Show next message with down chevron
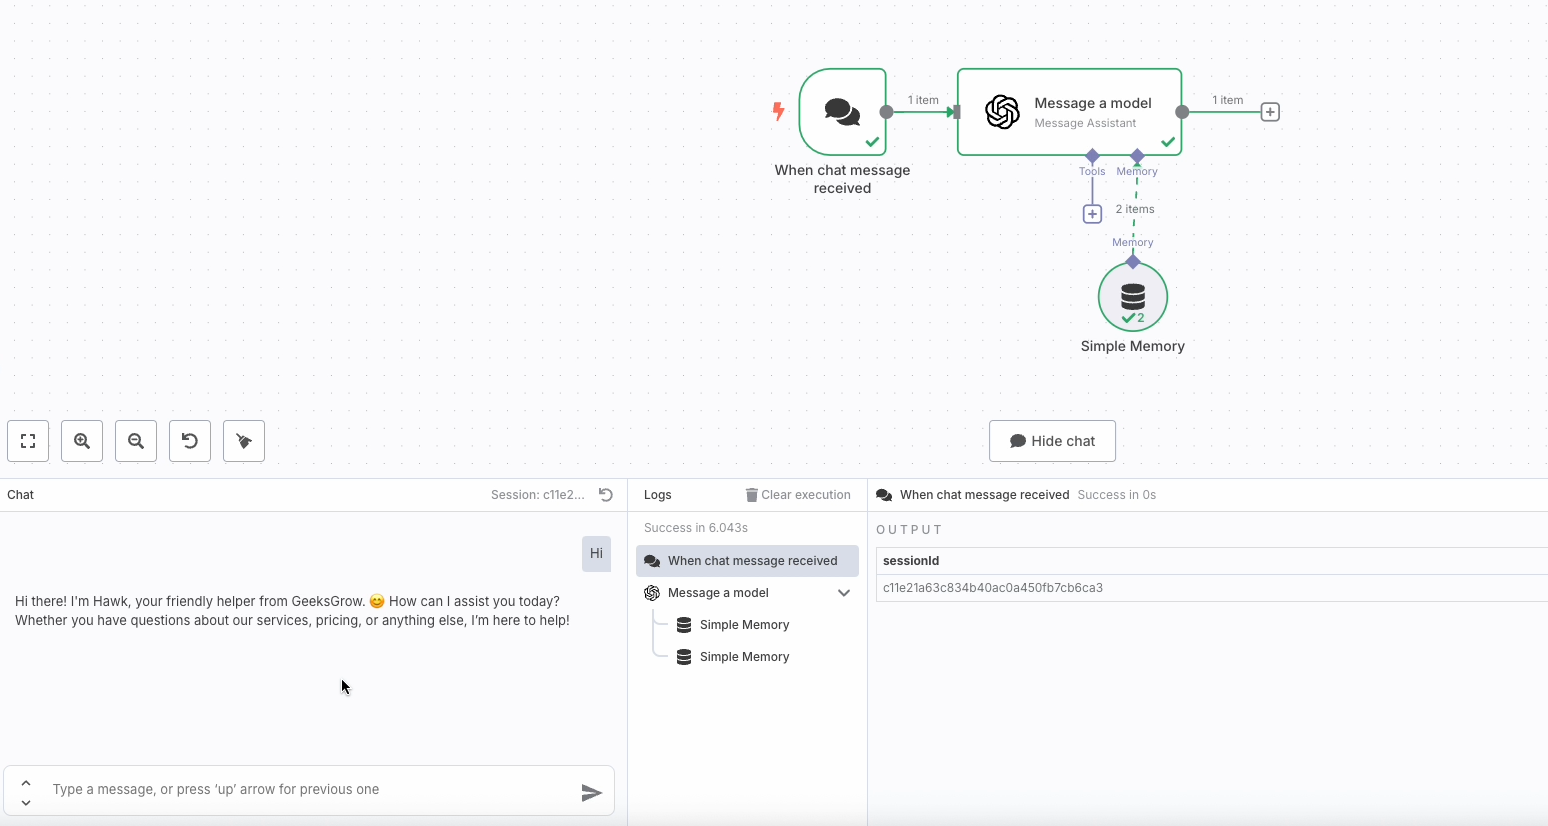 click(26, 802)
